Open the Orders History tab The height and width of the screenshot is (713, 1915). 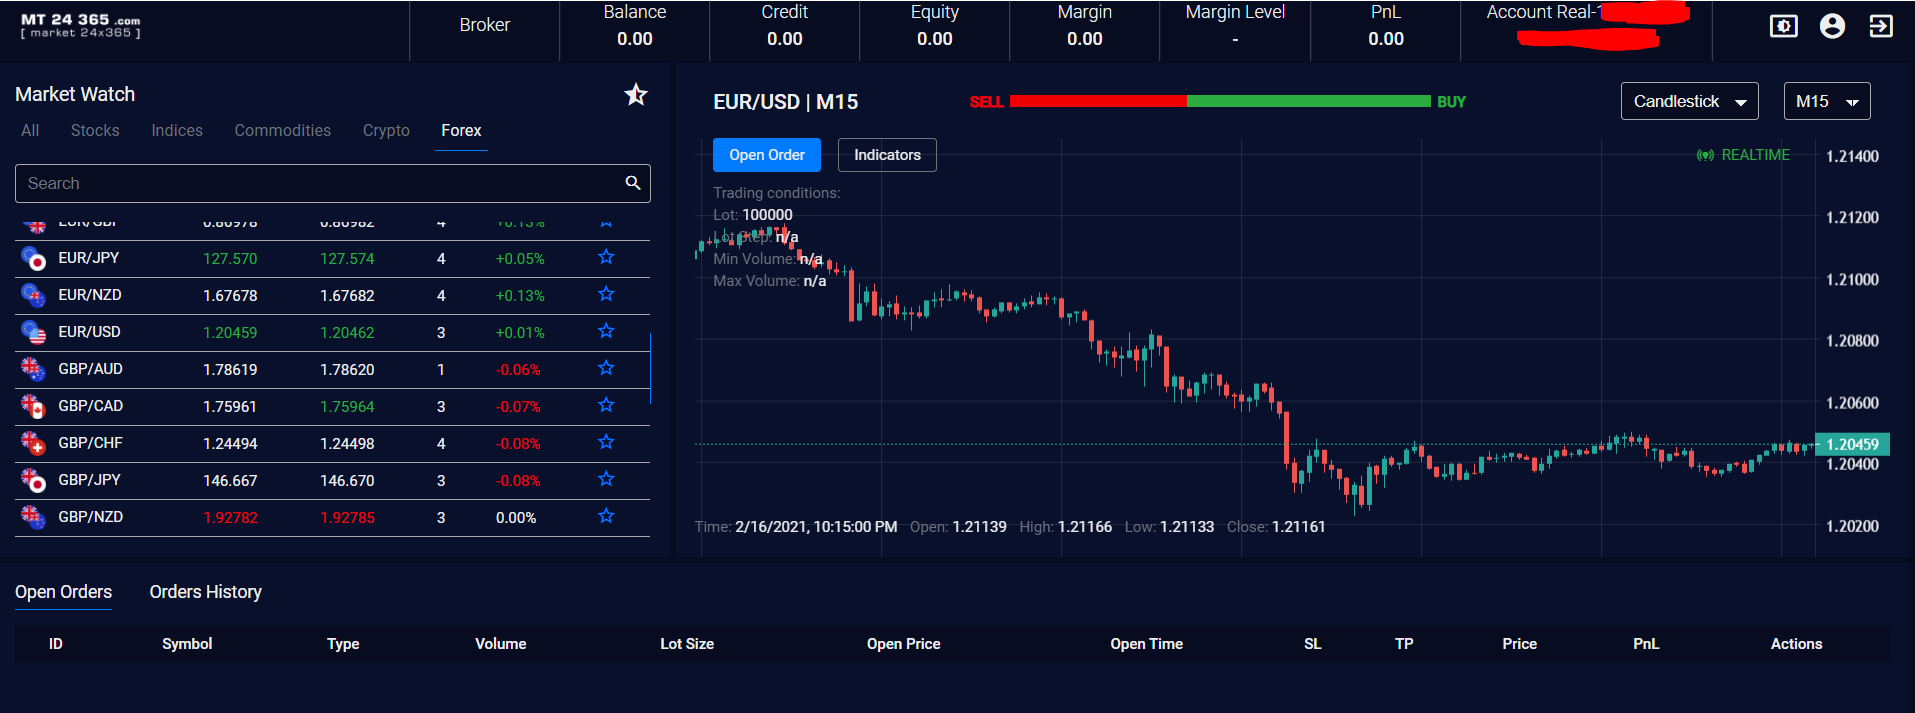205,592
